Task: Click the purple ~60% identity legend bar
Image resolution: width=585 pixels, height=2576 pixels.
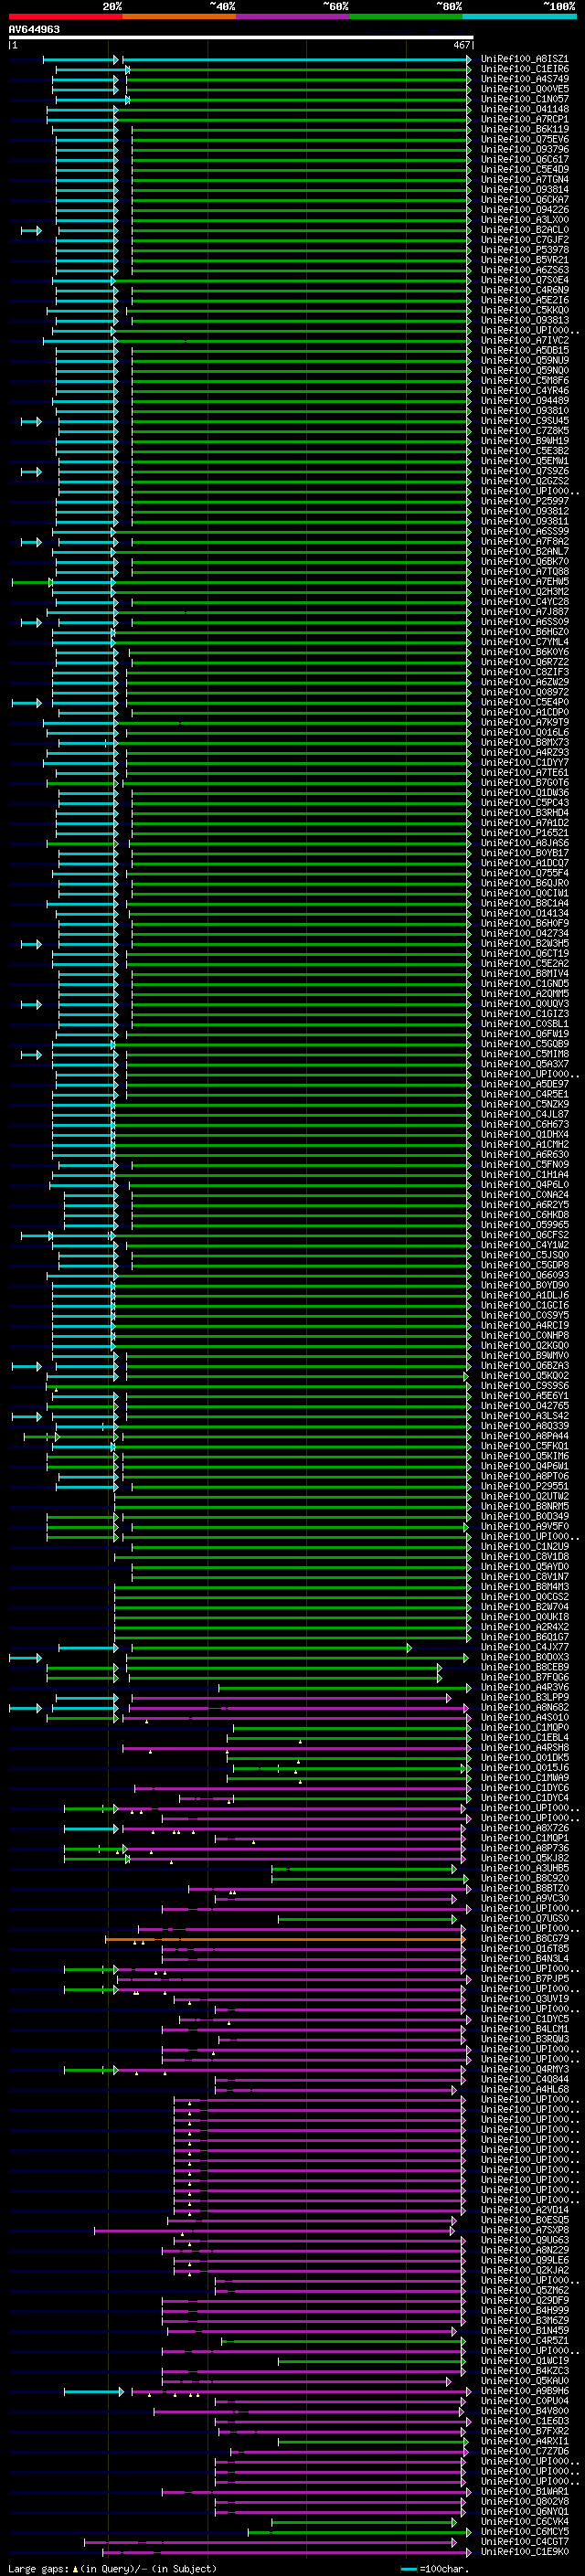Action: 293,16
